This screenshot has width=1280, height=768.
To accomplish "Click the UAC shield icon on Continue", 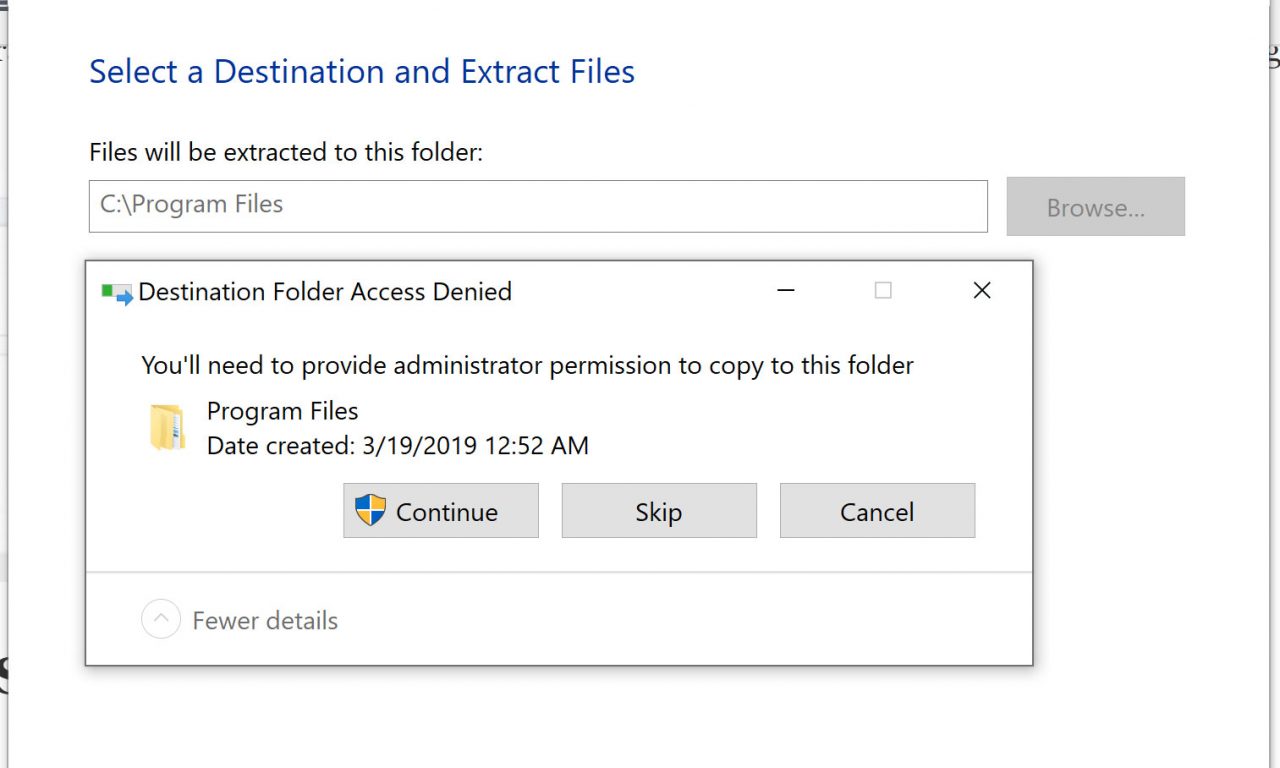I will (370, 510).
